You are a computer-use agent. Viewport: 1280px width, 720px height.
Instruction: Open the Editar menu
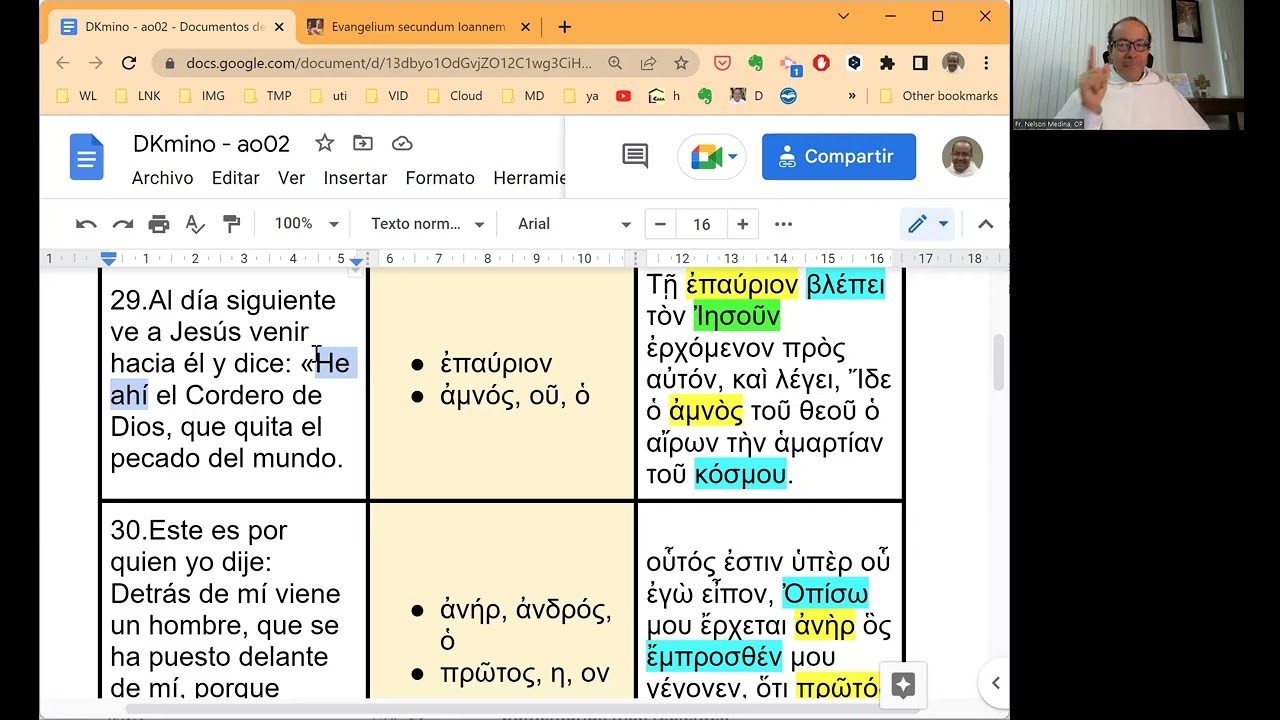pyautogui.click(x=235, y=178)
